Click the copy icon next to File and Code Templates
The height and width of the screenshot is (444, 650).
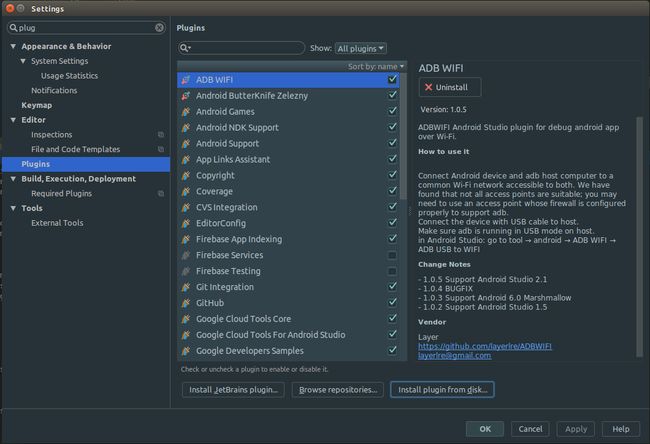[x=161, y=149]
